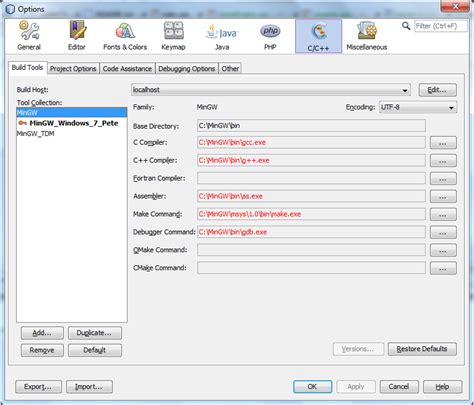Browse for the Assembler executable
Image resolution: width=474 pixels, height=405 pixels.
(443, 196)
